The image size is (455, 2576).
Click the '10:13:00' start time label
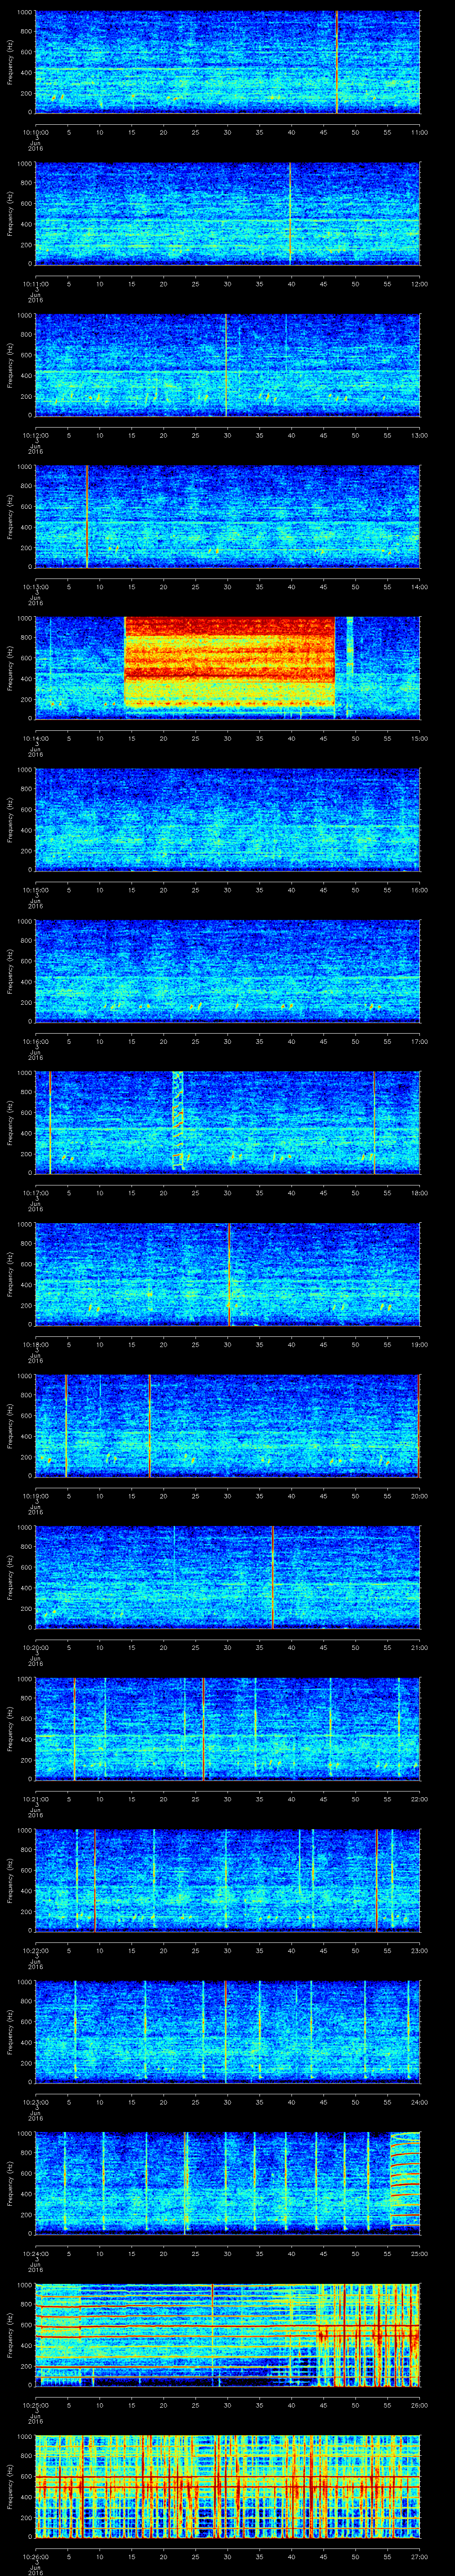pyautogui.click(x=36, y=586)
